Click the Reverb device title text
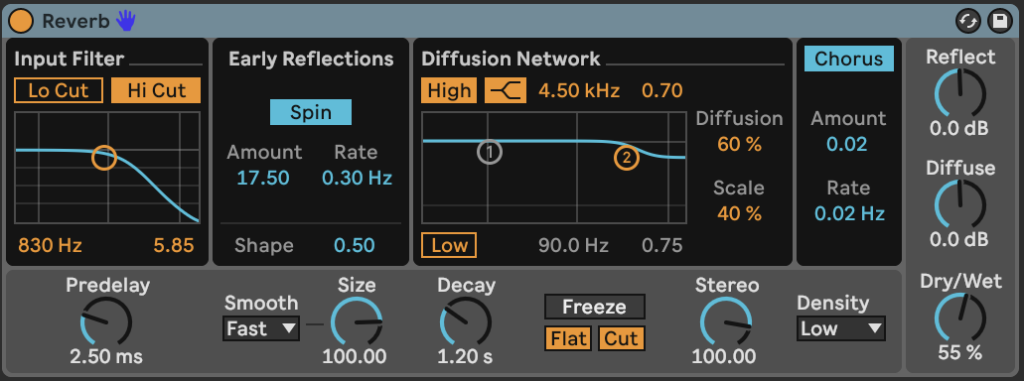Viewport: 1024px width, 381px height. pos(76,21)
